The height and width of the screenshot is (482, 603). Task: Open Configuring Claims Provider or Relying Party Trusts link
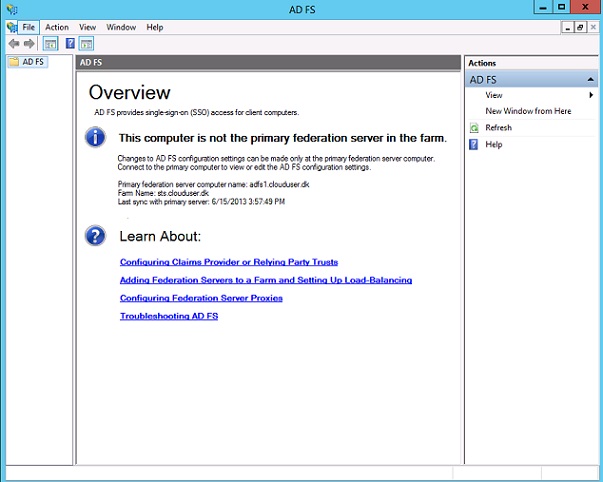pyautogui.click(x=229, y=262)
